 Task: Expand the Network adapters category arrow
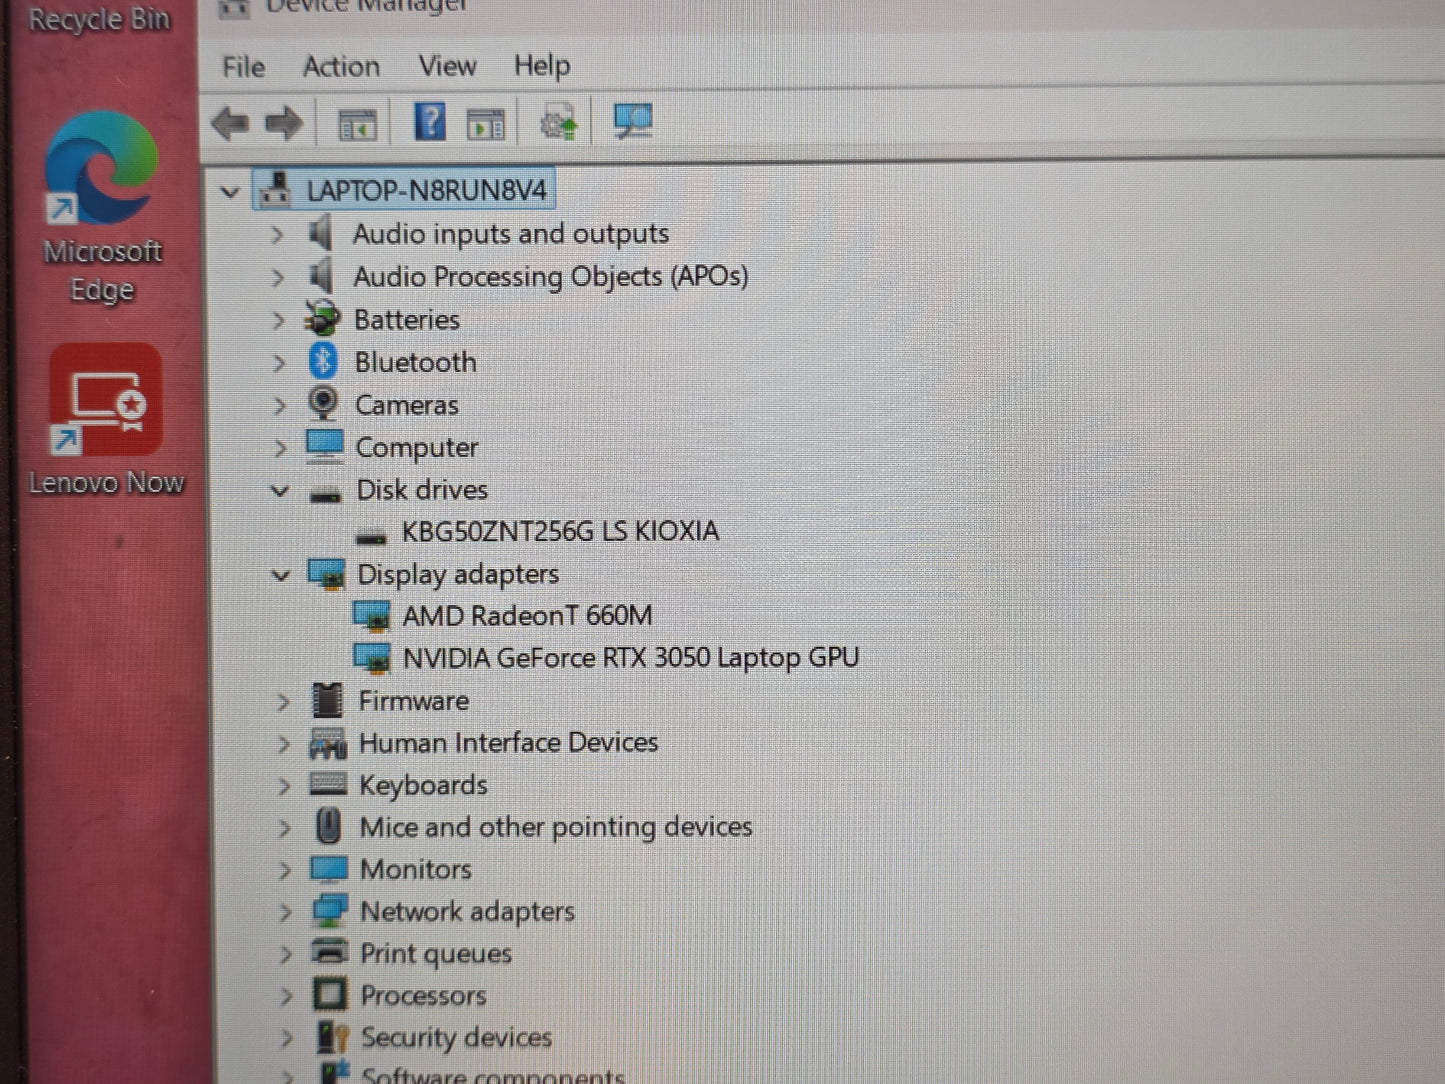(285, 912)
